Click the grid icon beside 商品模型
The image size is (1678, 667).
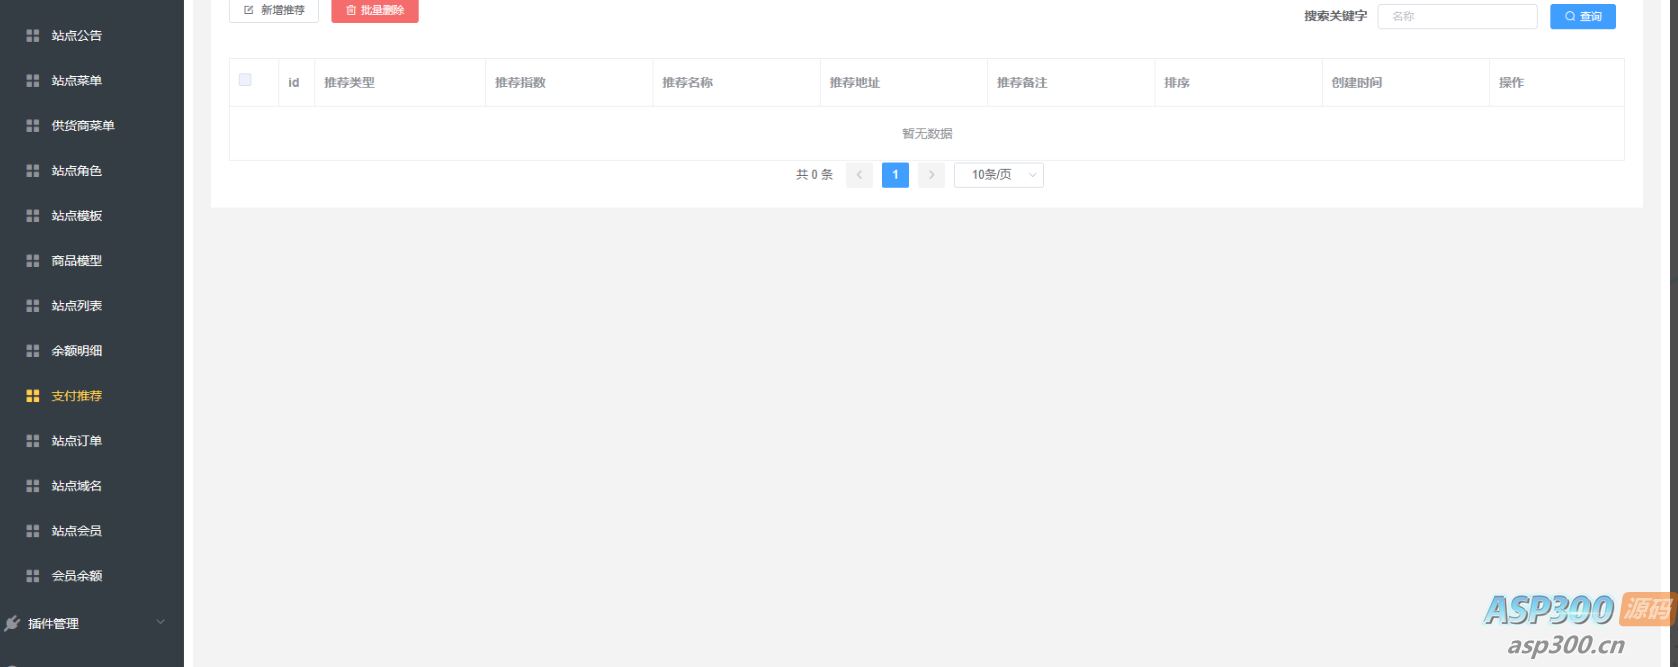click(33, 261)
